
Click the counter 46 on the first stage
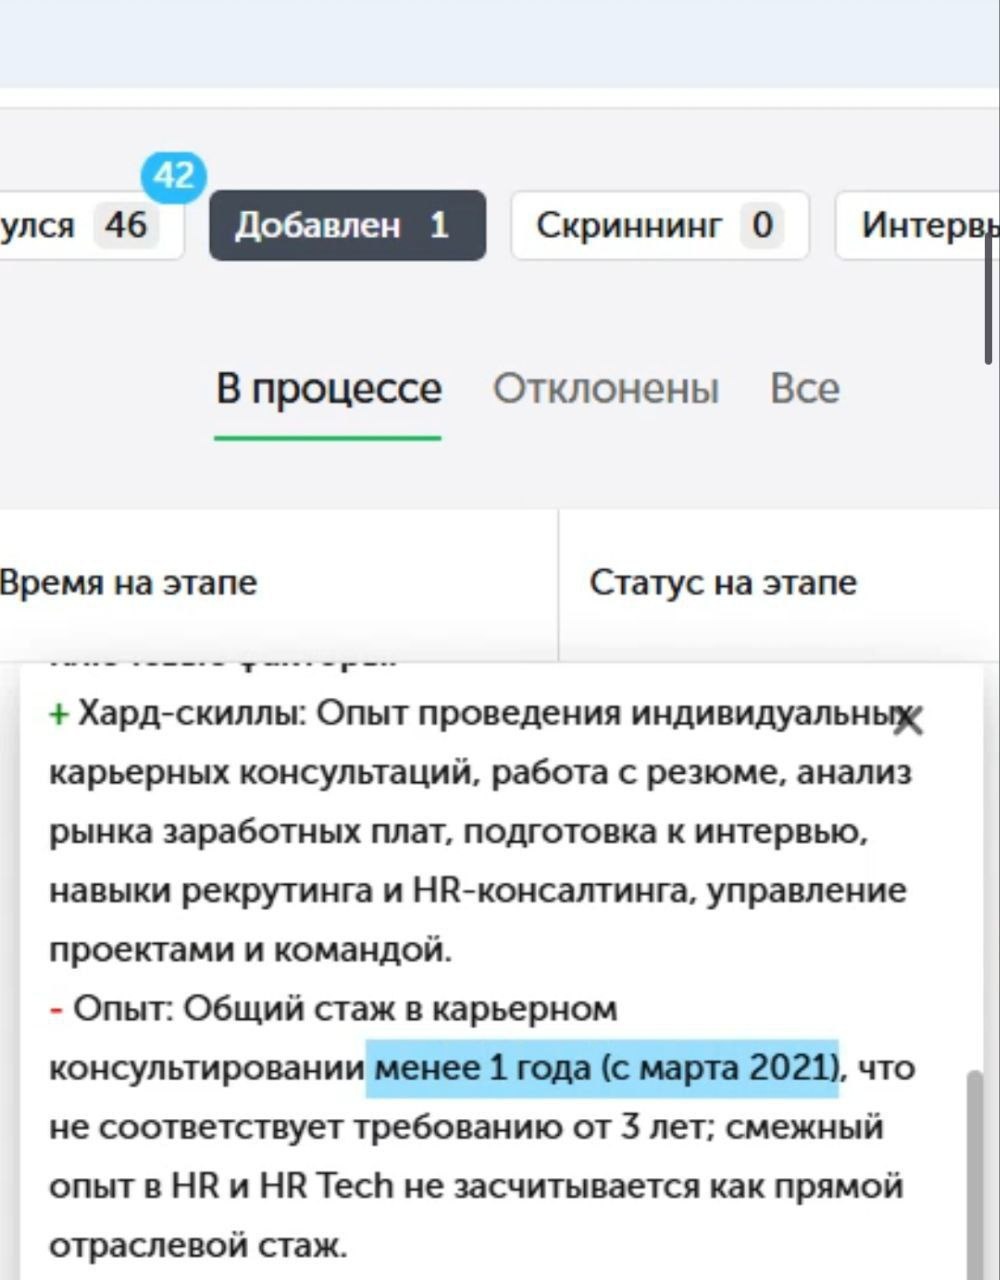coord(124,225)
